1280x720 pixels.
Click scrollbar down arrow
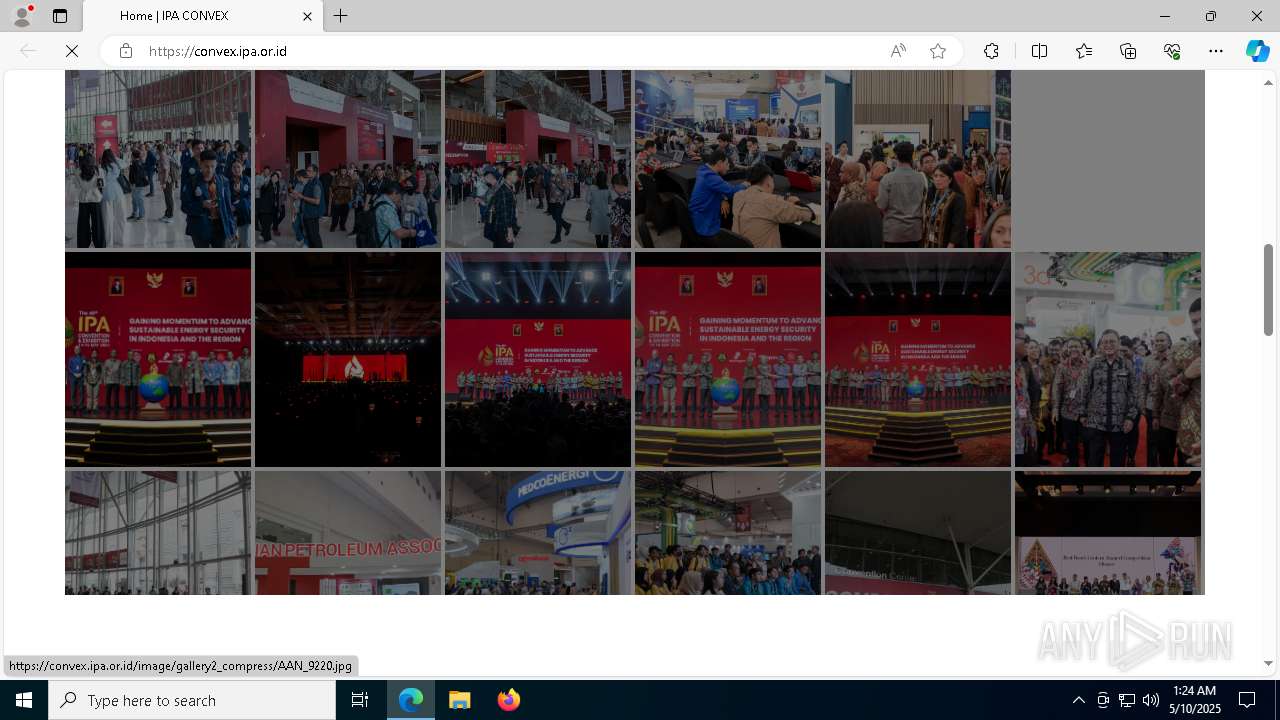point(1268,663)
